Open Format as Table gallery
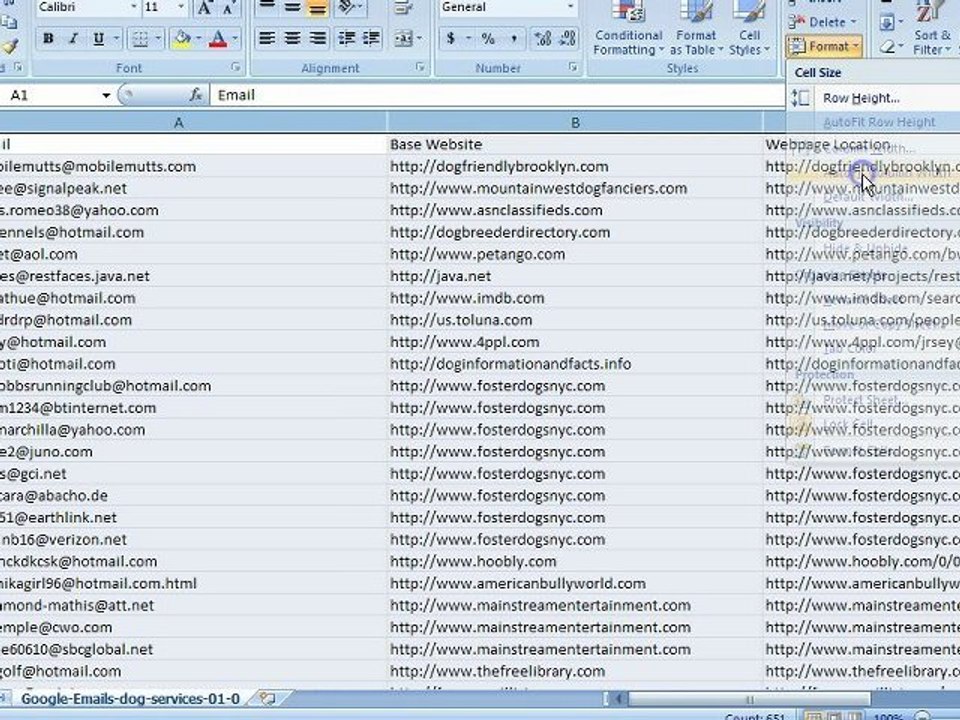This screenshot has width=960, height=720. [696, 29]
